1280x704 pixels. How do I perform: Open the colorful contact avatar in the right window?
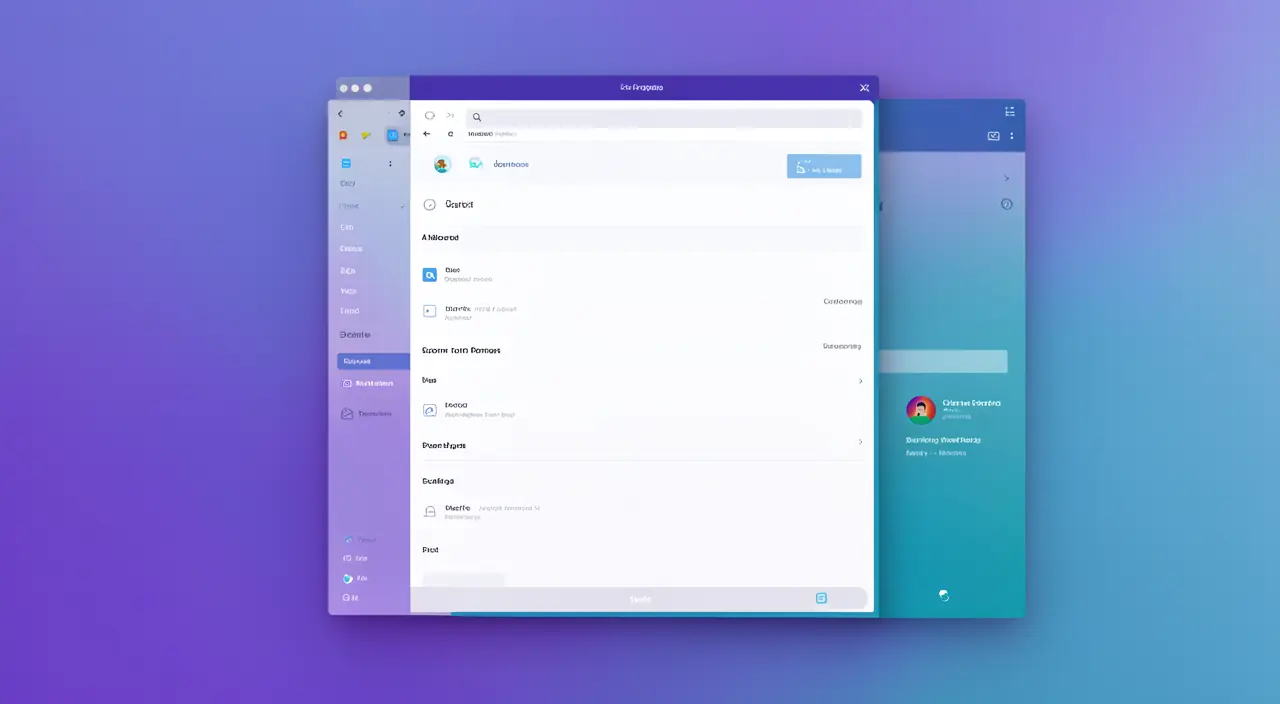point(921,410)
